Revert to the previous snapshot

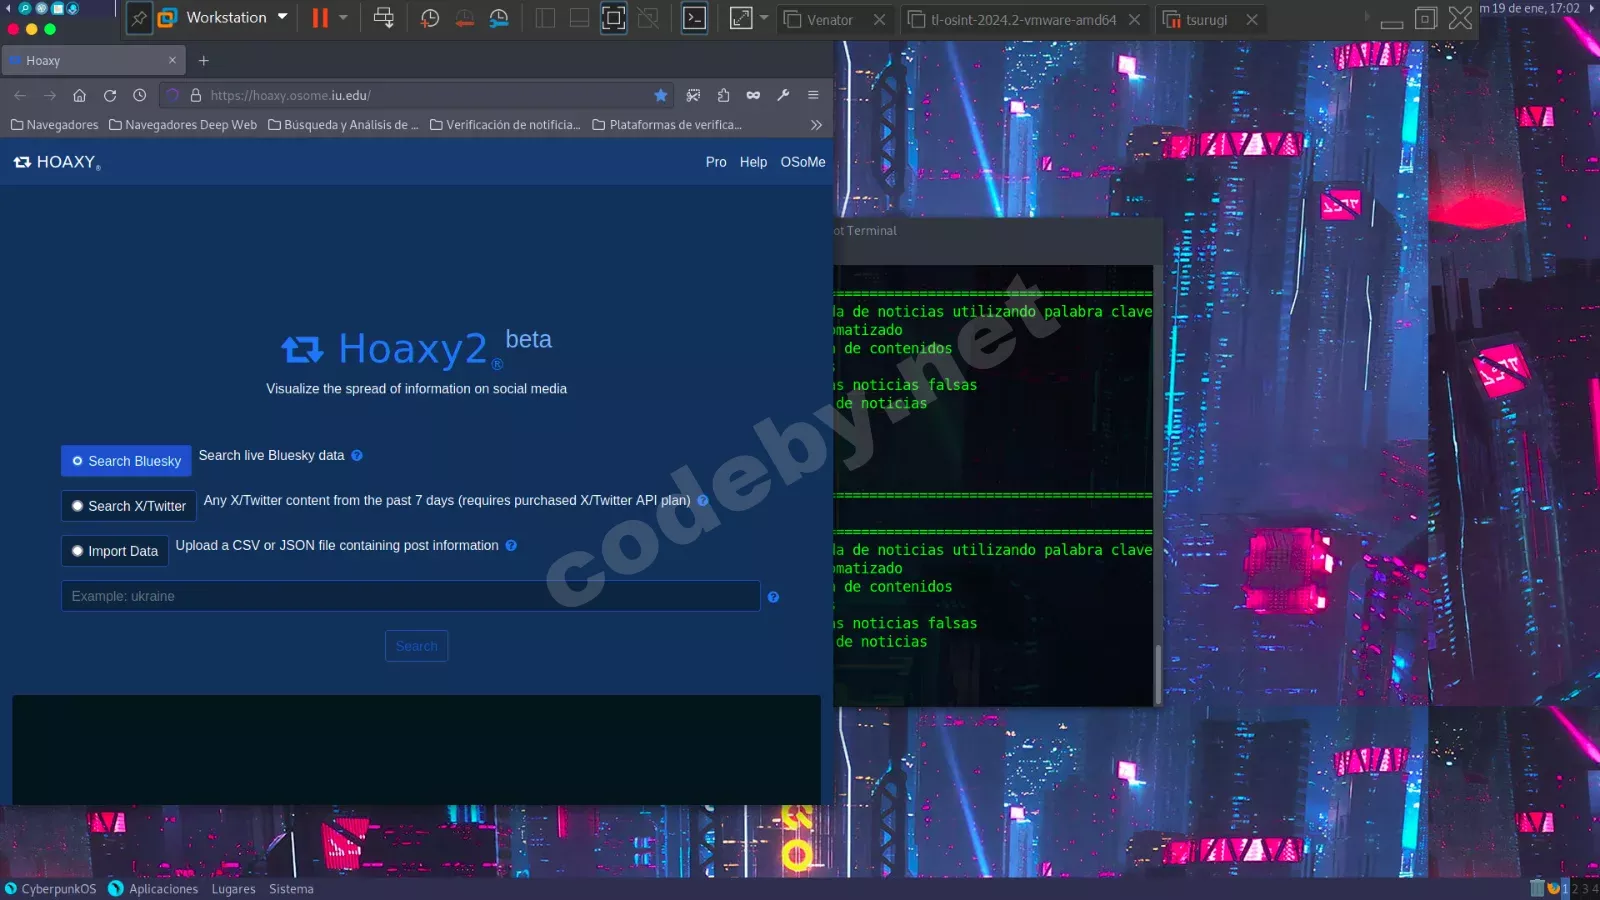pos(464,18)
